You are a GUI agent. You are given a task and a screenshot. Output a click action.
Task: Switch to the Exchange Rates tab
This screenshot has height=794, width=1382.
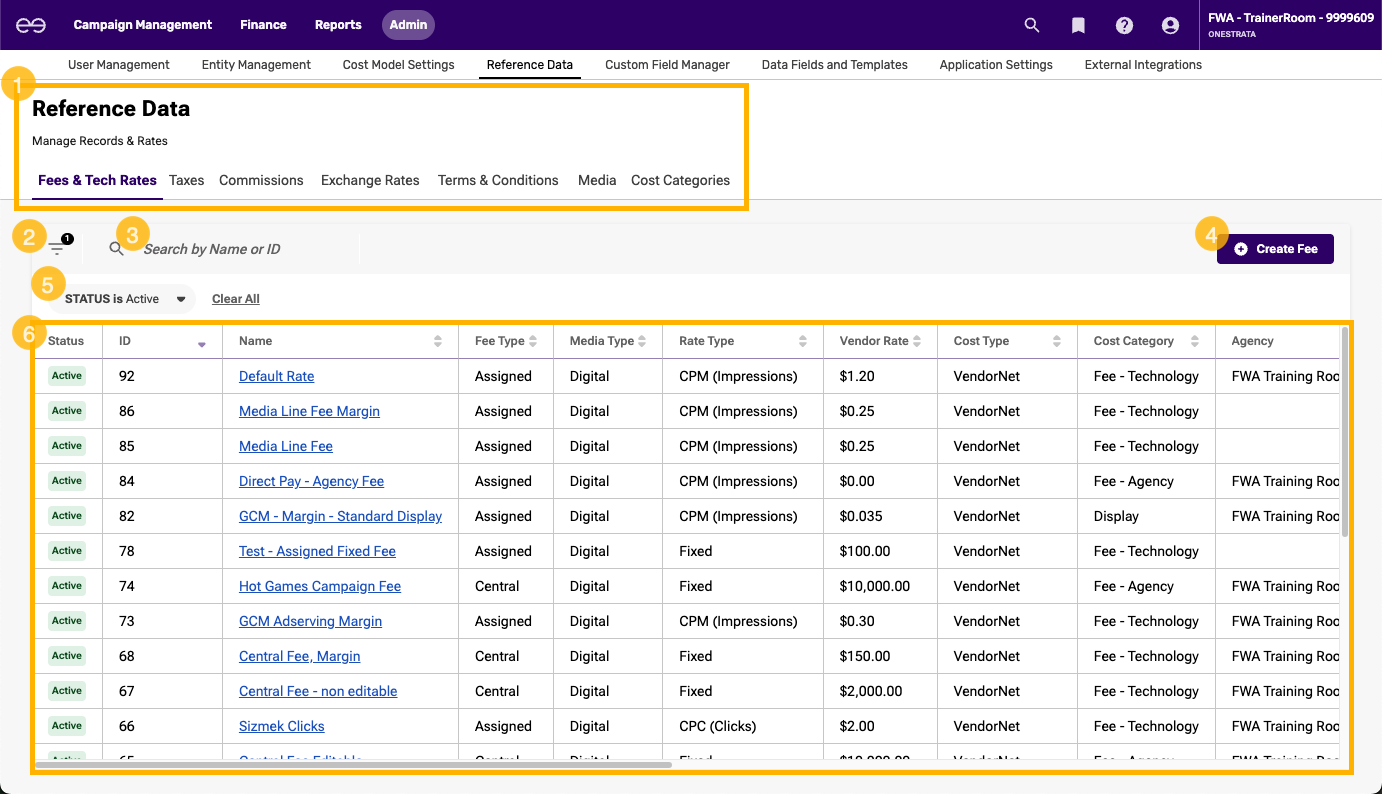pos(370,180)
